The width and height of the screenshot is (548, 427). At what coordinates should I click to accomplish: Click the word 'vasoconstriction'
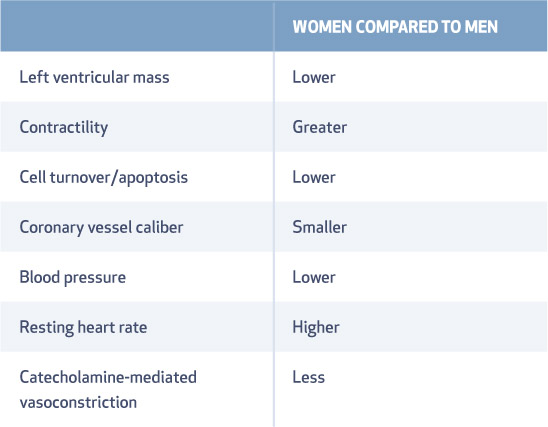(x=78, y=402)
